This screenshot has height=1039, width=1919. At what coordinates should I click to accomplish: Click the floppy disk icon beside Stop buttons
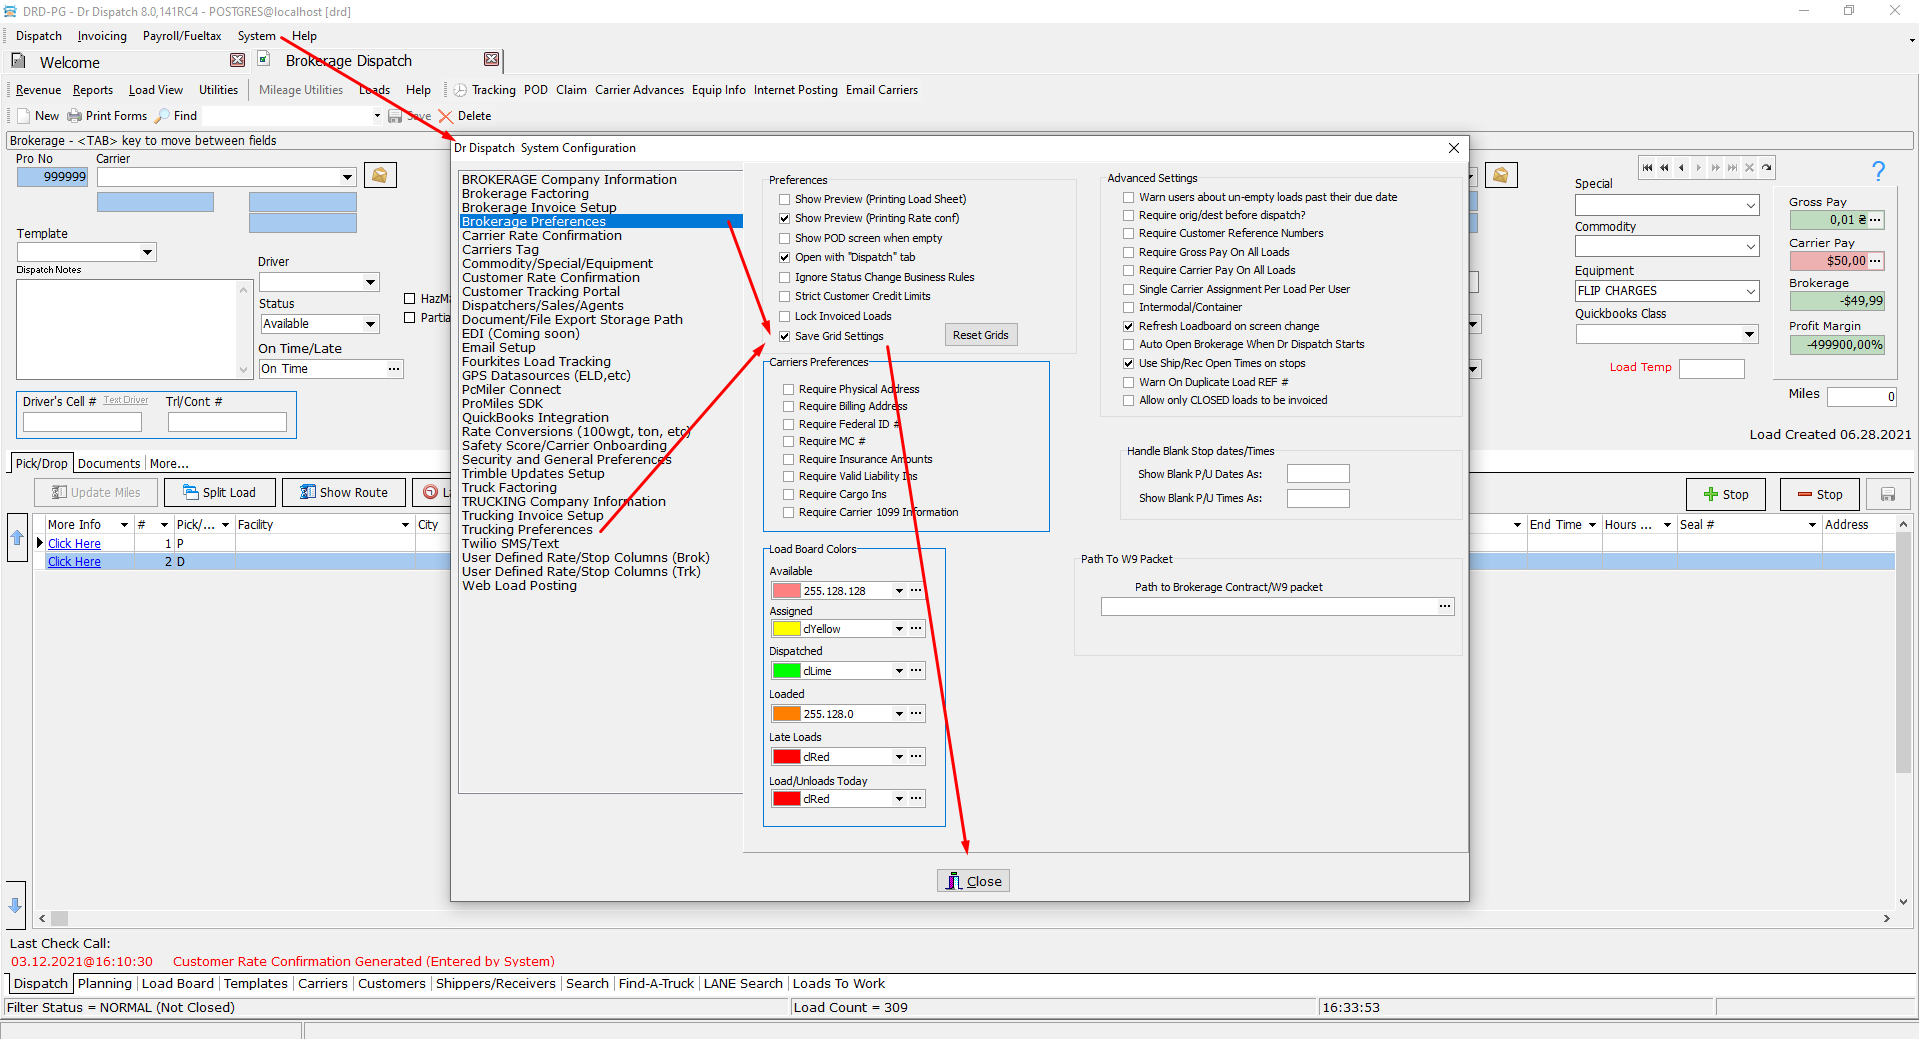coord(1888,494)
